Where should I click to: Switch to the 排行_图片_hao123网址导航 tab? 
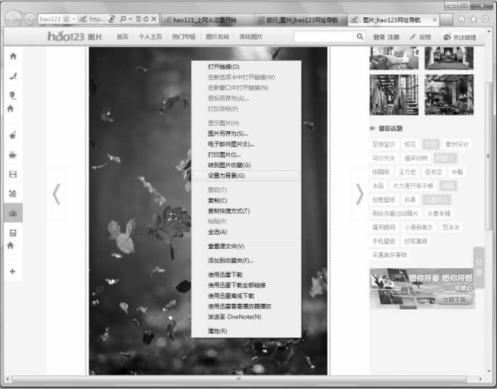pos(300,20)
